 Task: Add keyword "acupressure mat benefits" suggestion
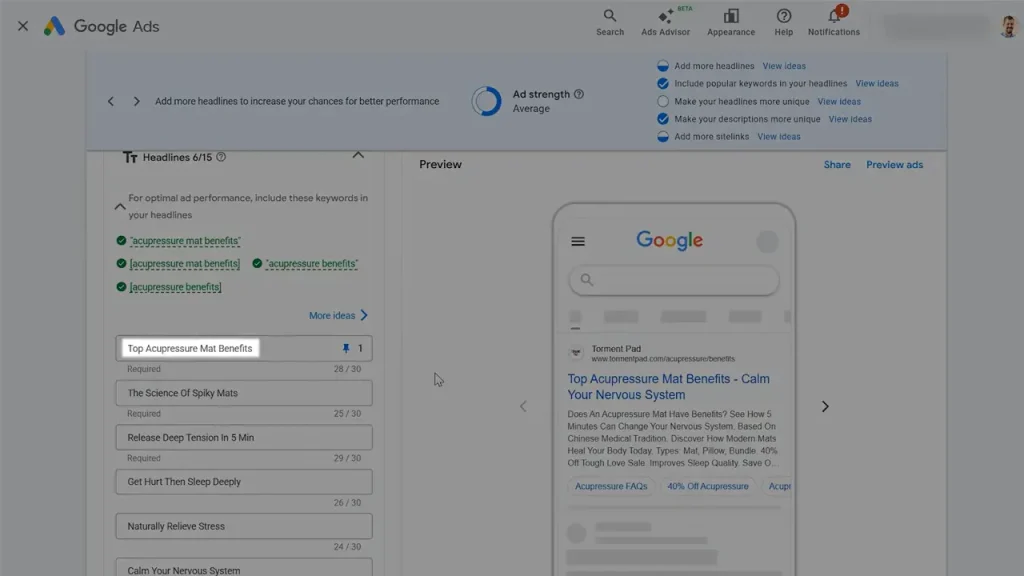coord(185,241)
